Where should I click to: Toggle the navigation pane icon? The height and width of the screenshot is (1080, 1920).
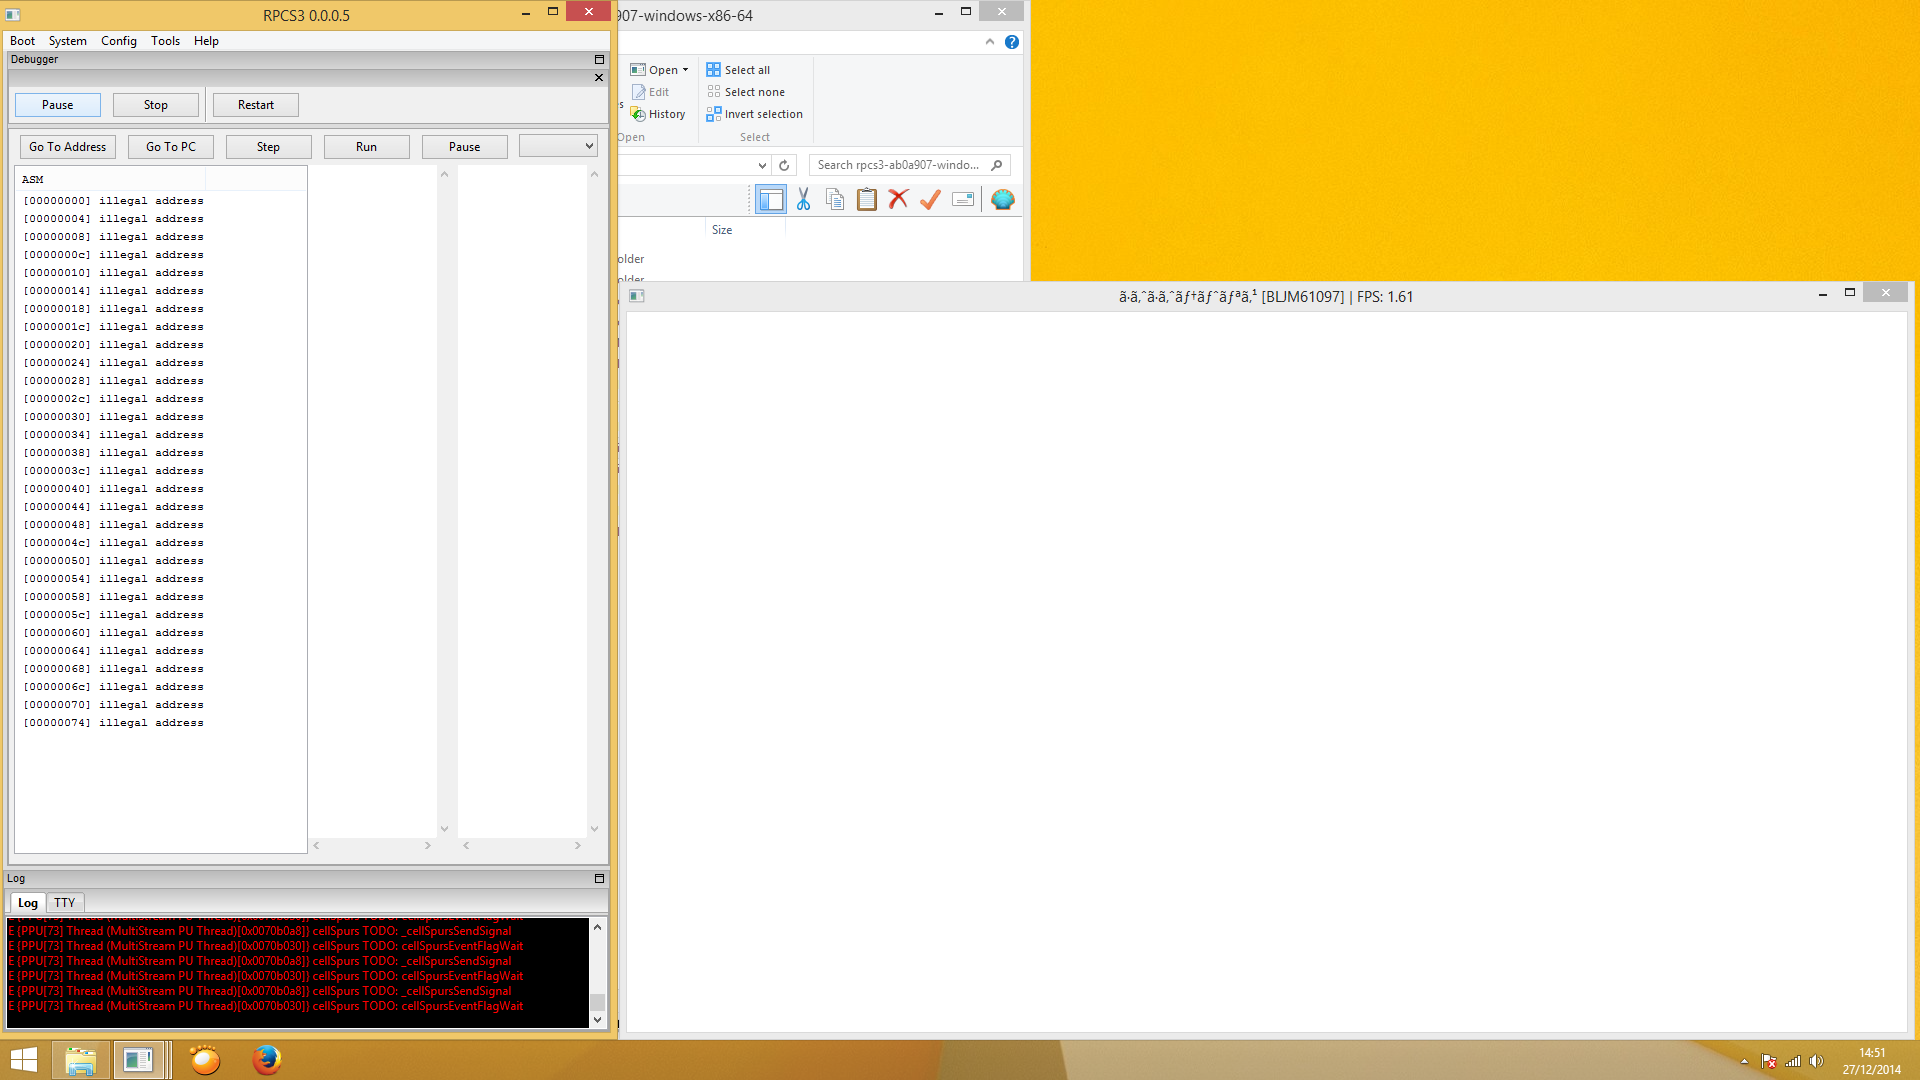[771, 200]
